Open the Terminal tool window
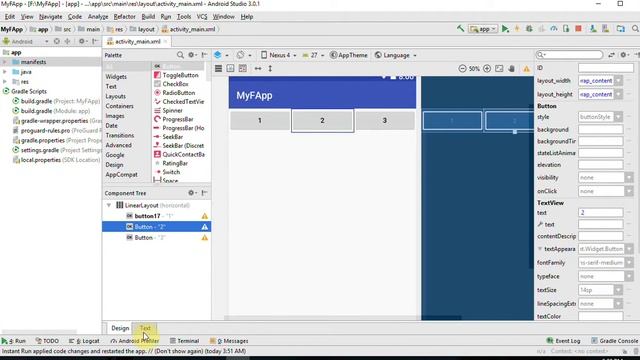 [x=184, y=341]
